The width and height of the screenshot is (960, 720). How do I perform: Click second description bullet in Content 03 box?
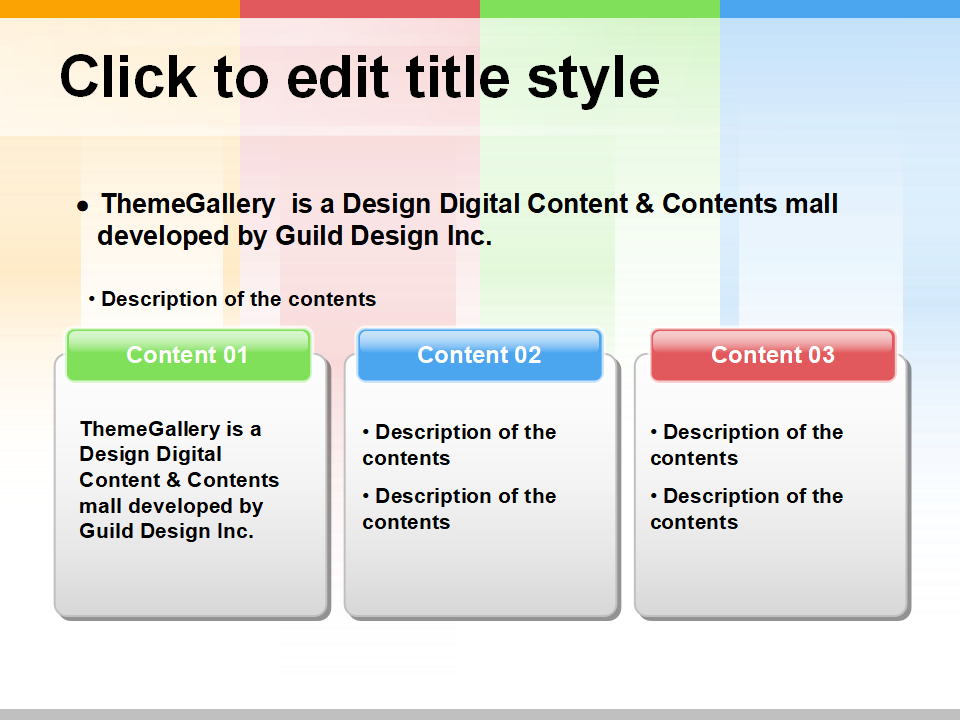click(x=747, y=509)
